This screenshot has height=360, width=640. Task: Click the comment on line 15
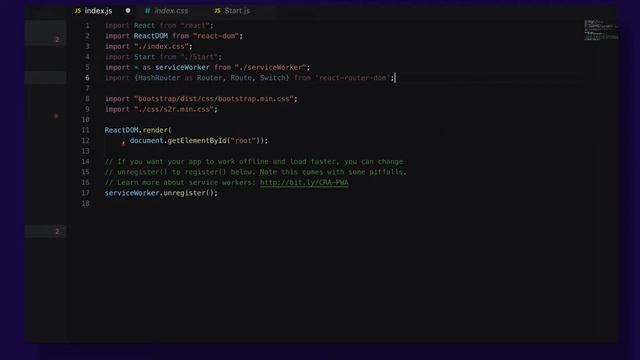tap(256, 172)
